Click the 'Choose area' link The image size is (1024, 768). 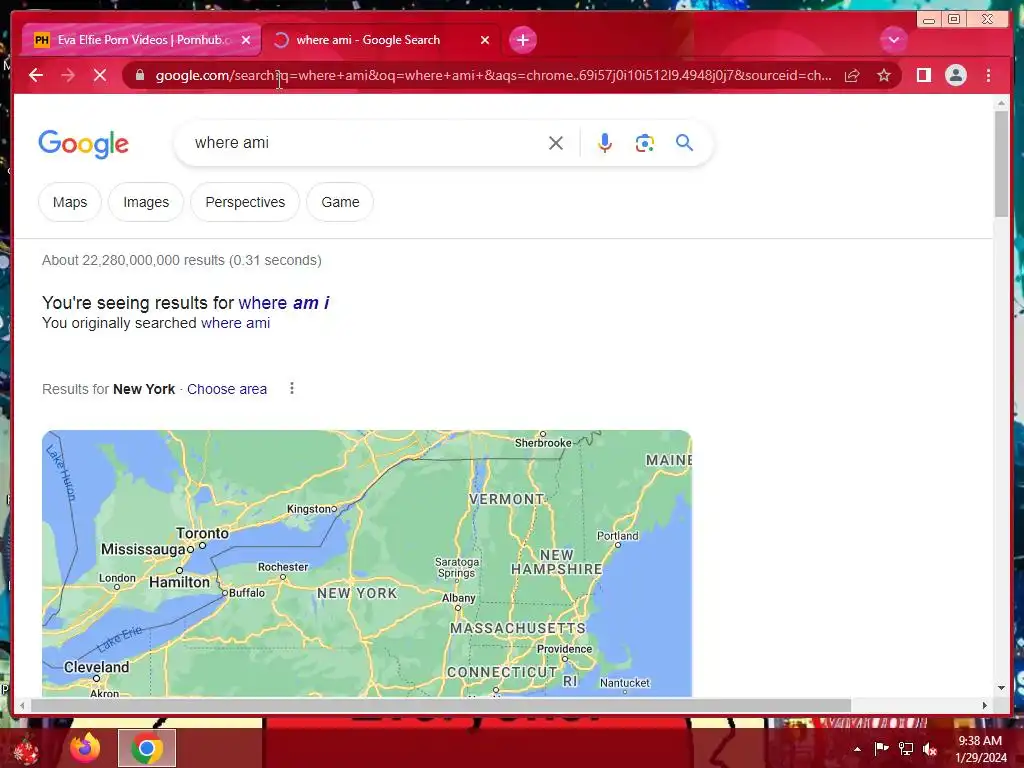227,389
